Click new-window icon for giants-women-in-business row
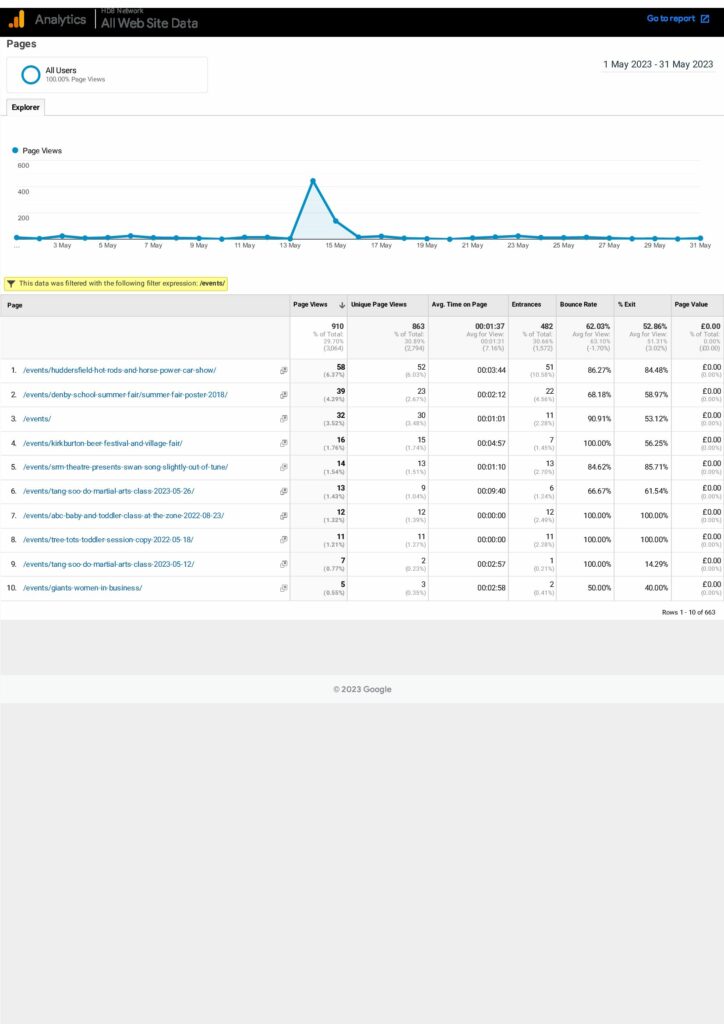This screenshot has width=724, height=1024. [x=283, y=588]
